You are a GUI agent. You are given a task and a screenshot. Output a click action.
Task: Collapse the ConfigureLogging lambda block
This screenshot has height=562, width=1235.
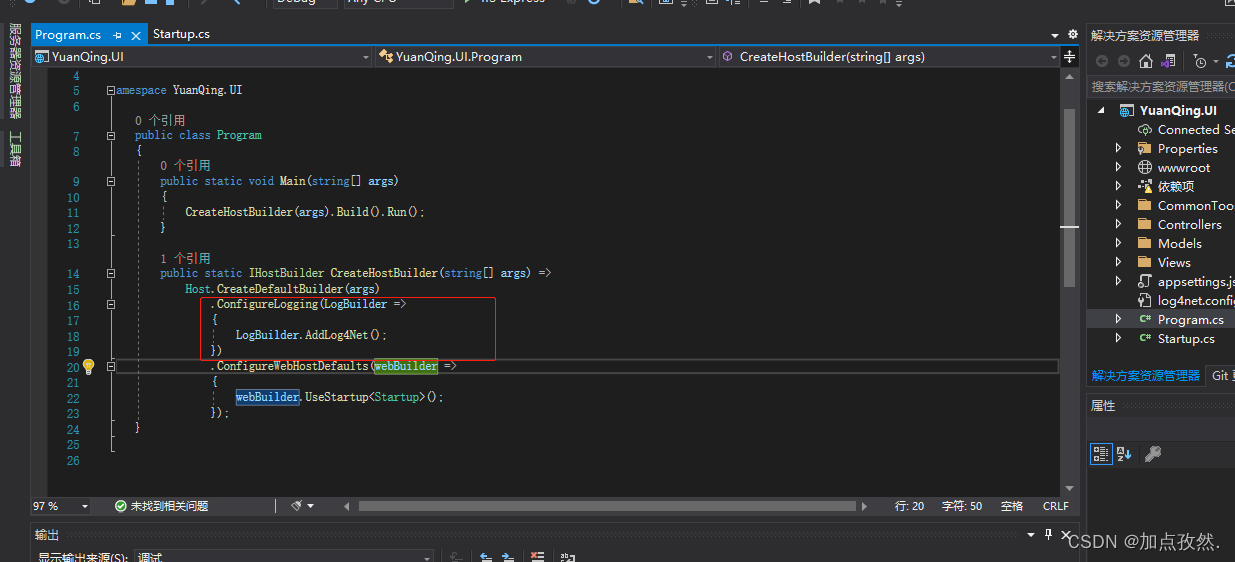tap(111, 304)
